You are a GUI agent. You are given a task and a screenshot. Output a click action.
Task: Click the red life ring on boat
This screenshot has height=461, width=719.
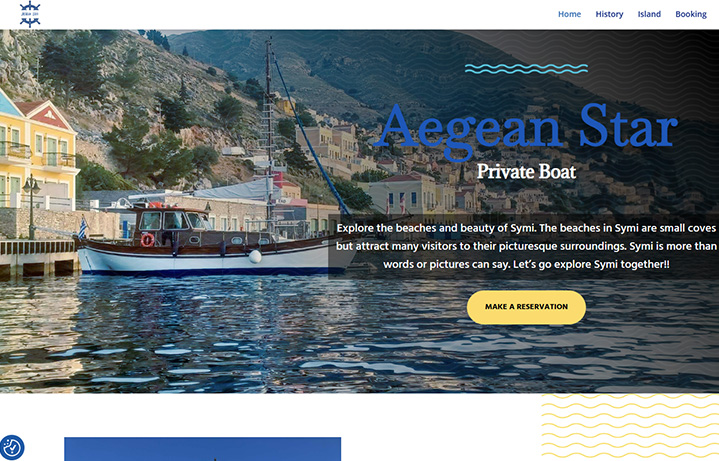147,240
